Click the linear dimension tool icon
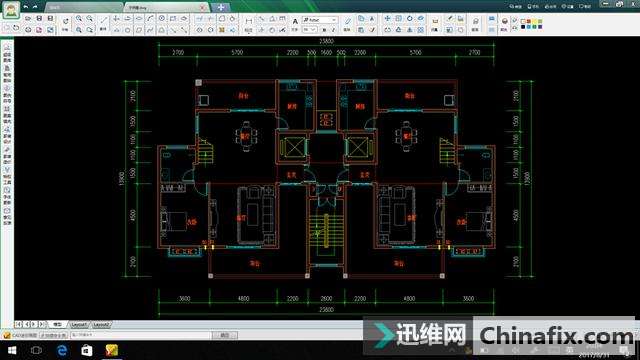The height and width of the screenshot is (360, 640). [249, 20]
